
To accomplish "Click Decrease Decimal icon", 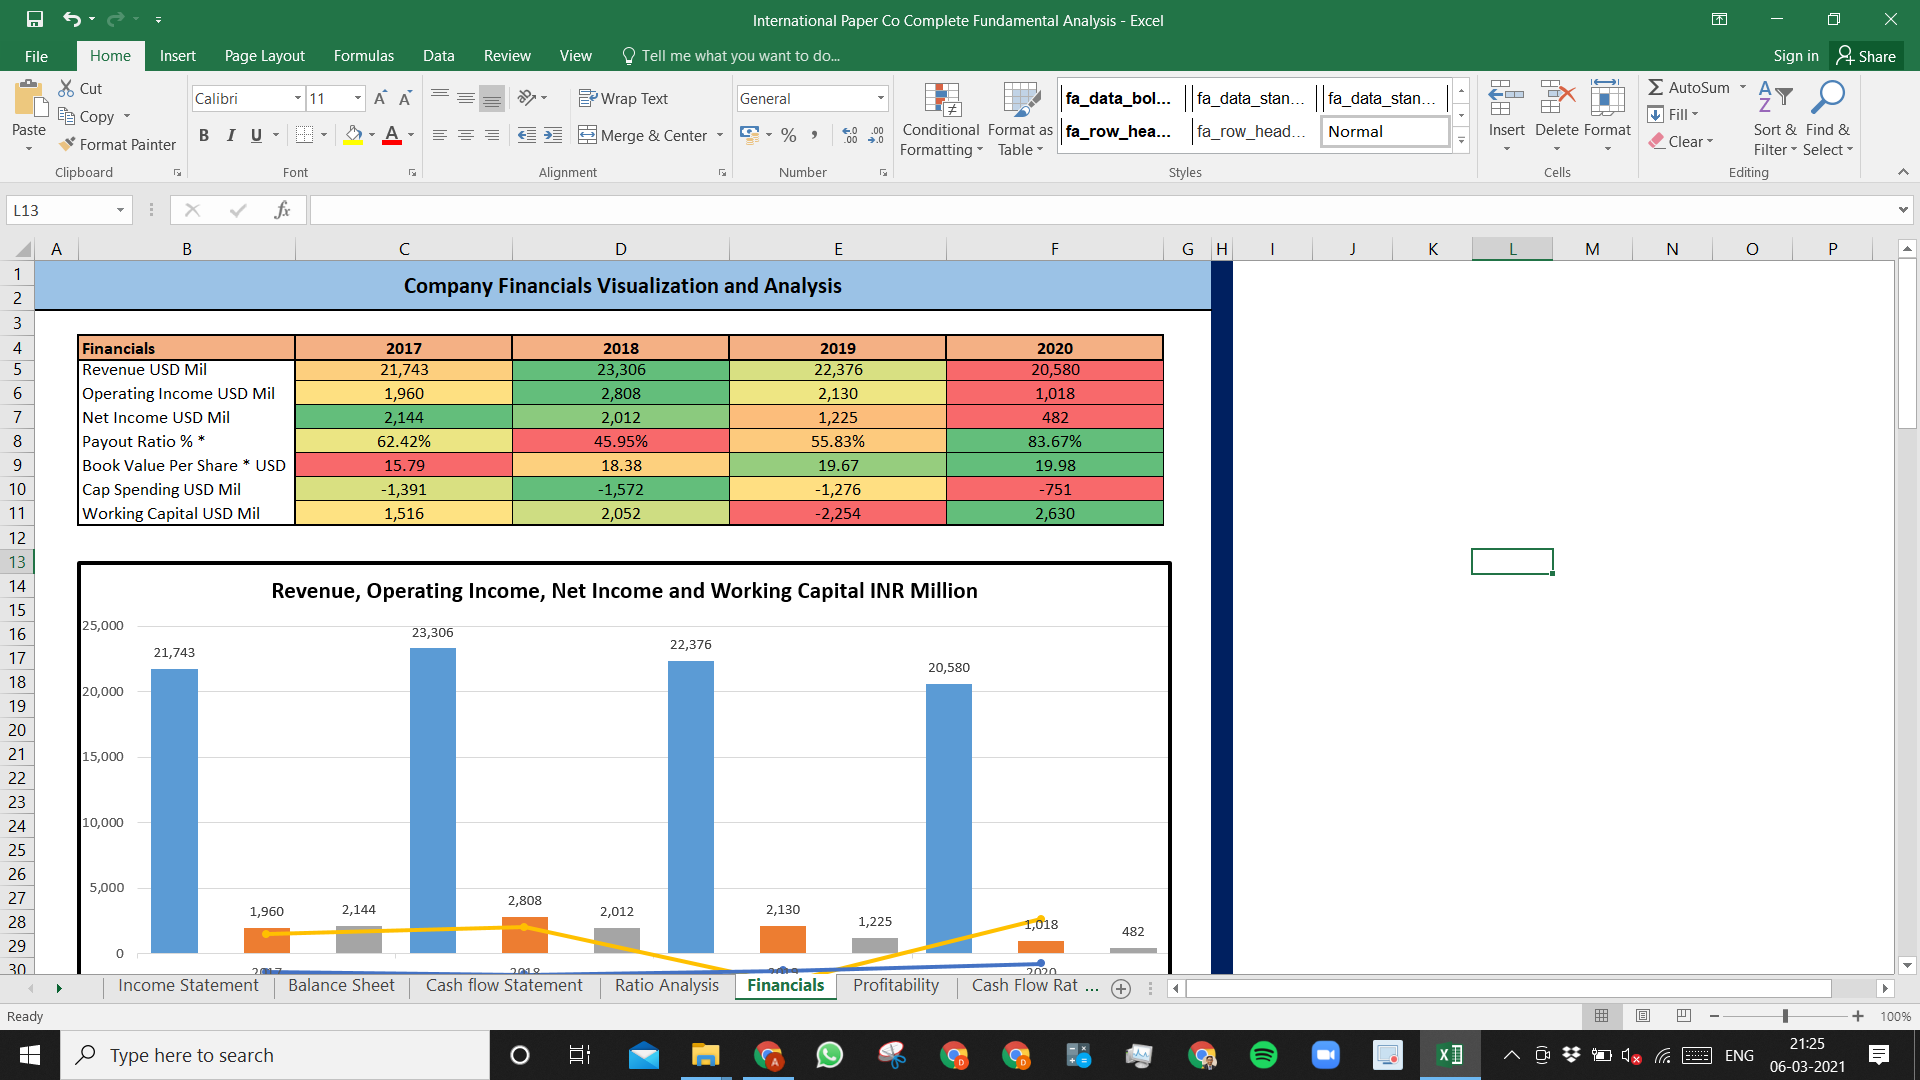I will pyautogui.click(x=876, y=135).
